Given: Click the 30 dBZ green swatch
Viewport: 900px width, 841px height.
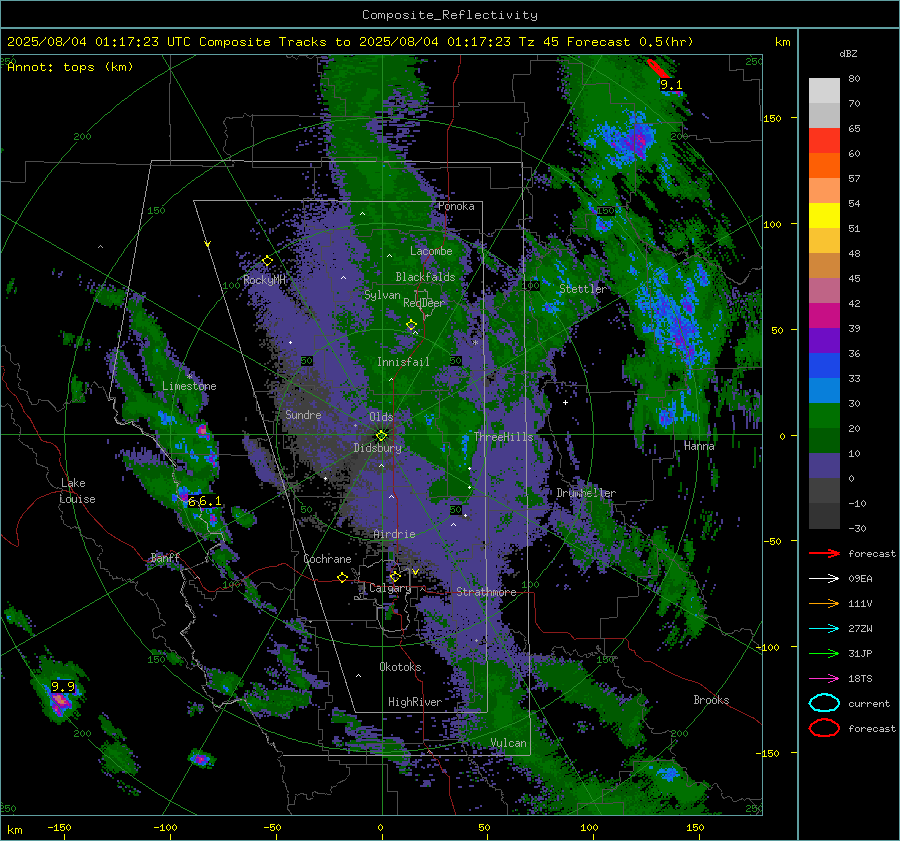Looking at the screenshot, I should coord(824,416).
